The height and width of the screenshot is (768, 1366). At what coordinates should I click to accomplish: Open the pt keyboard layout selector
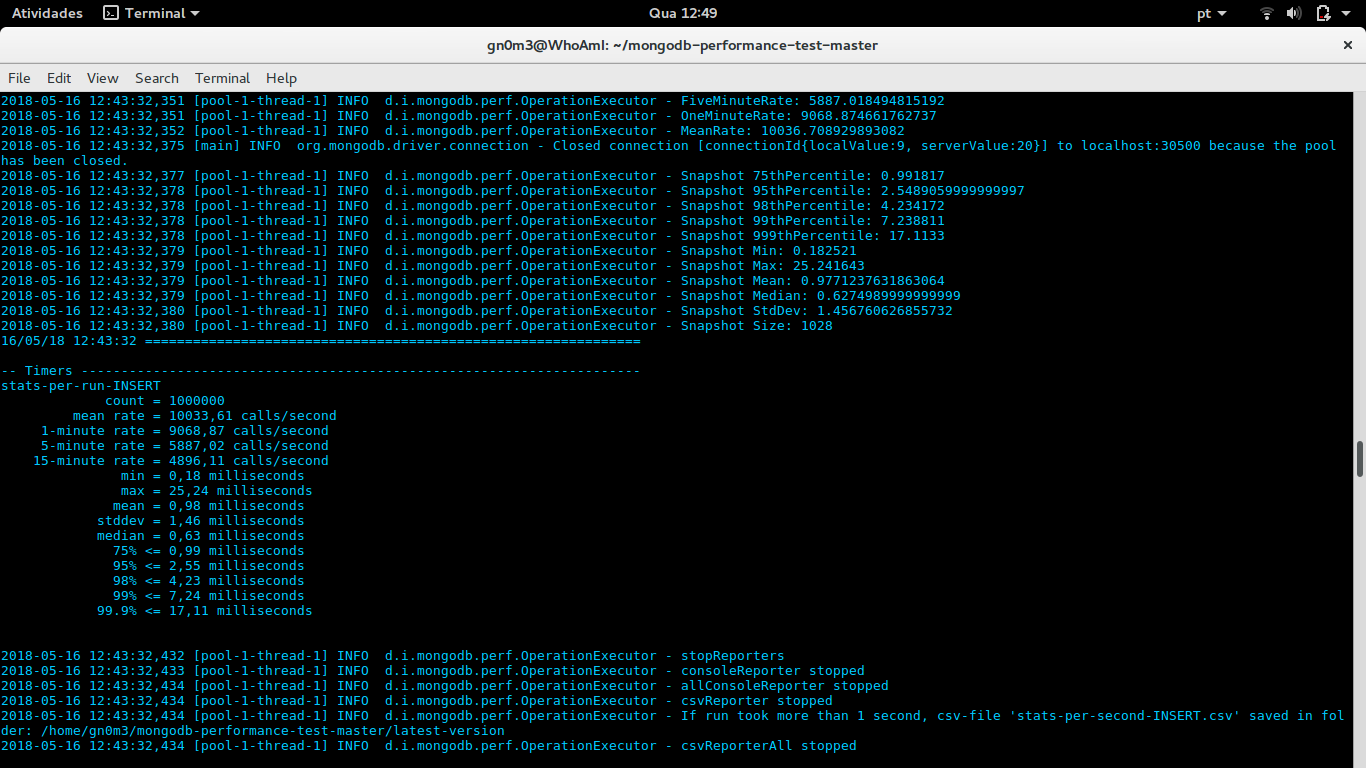tap(1211, 13)
